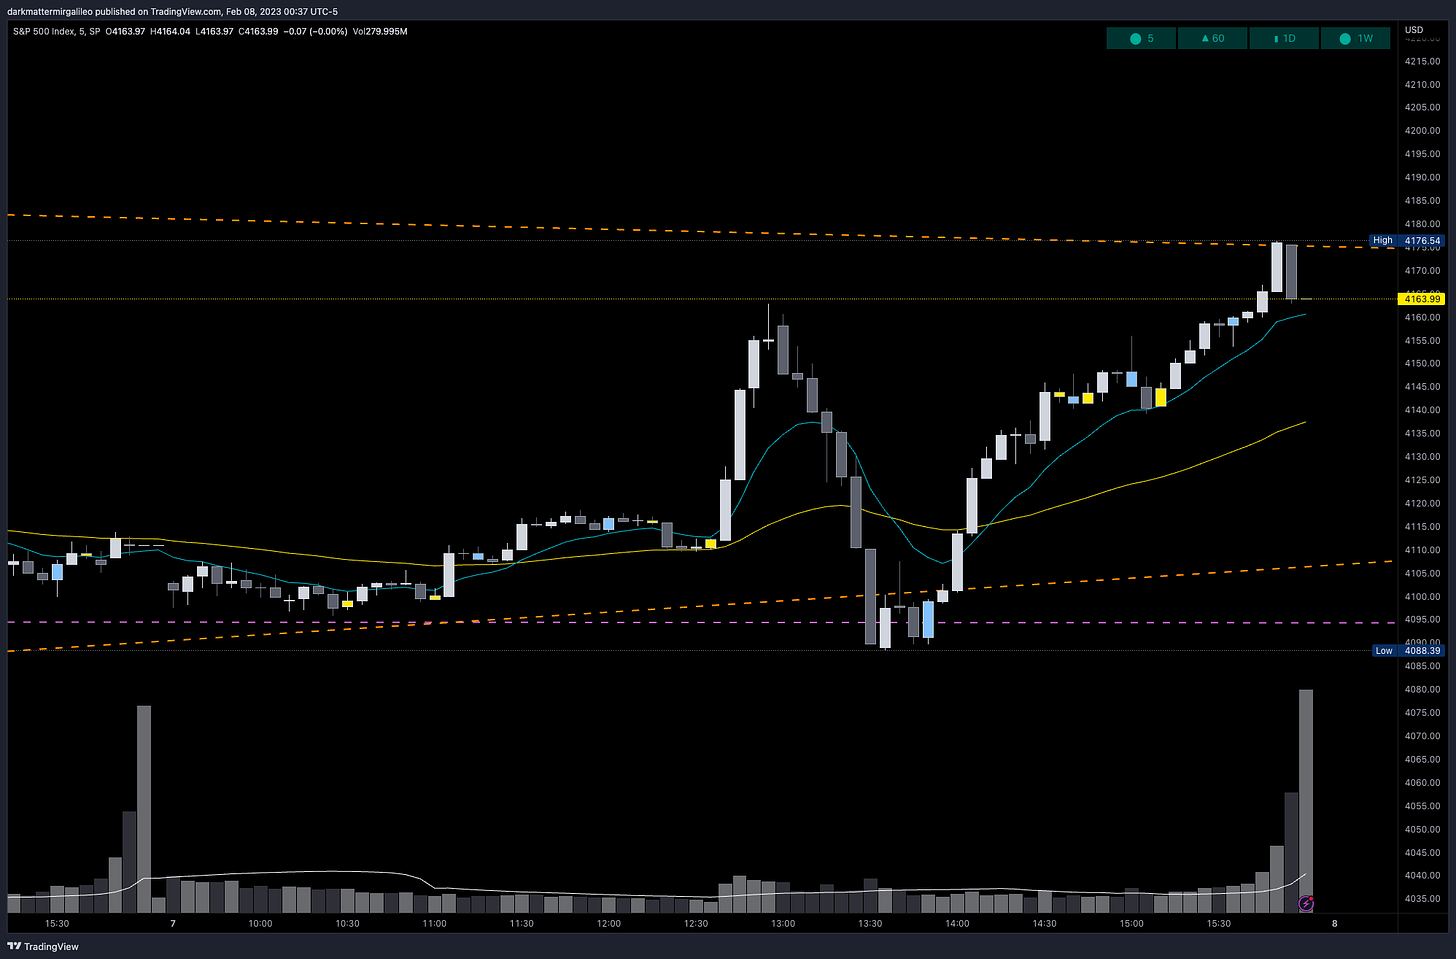
Task: Click the day 8 date marker
Action: pyautogui.click(x=1334, y=924)
